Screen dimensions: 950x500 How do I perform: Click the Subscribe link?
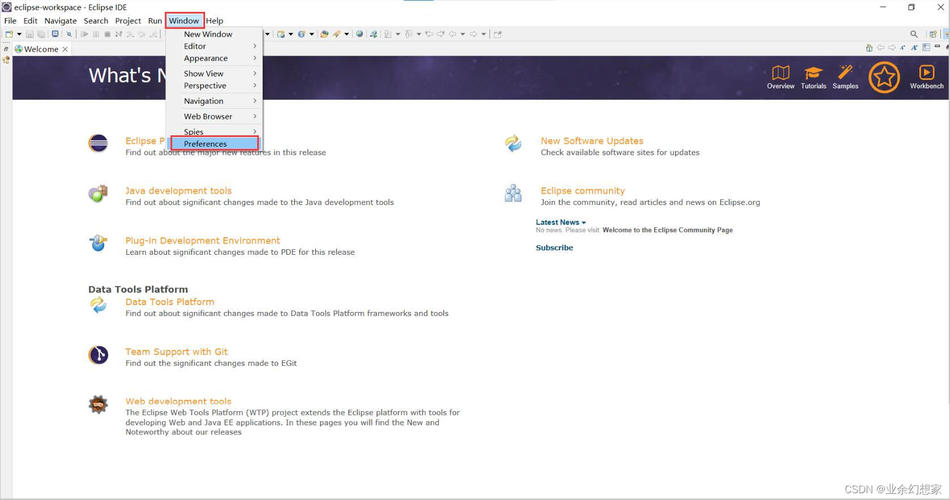click(554, 248)
